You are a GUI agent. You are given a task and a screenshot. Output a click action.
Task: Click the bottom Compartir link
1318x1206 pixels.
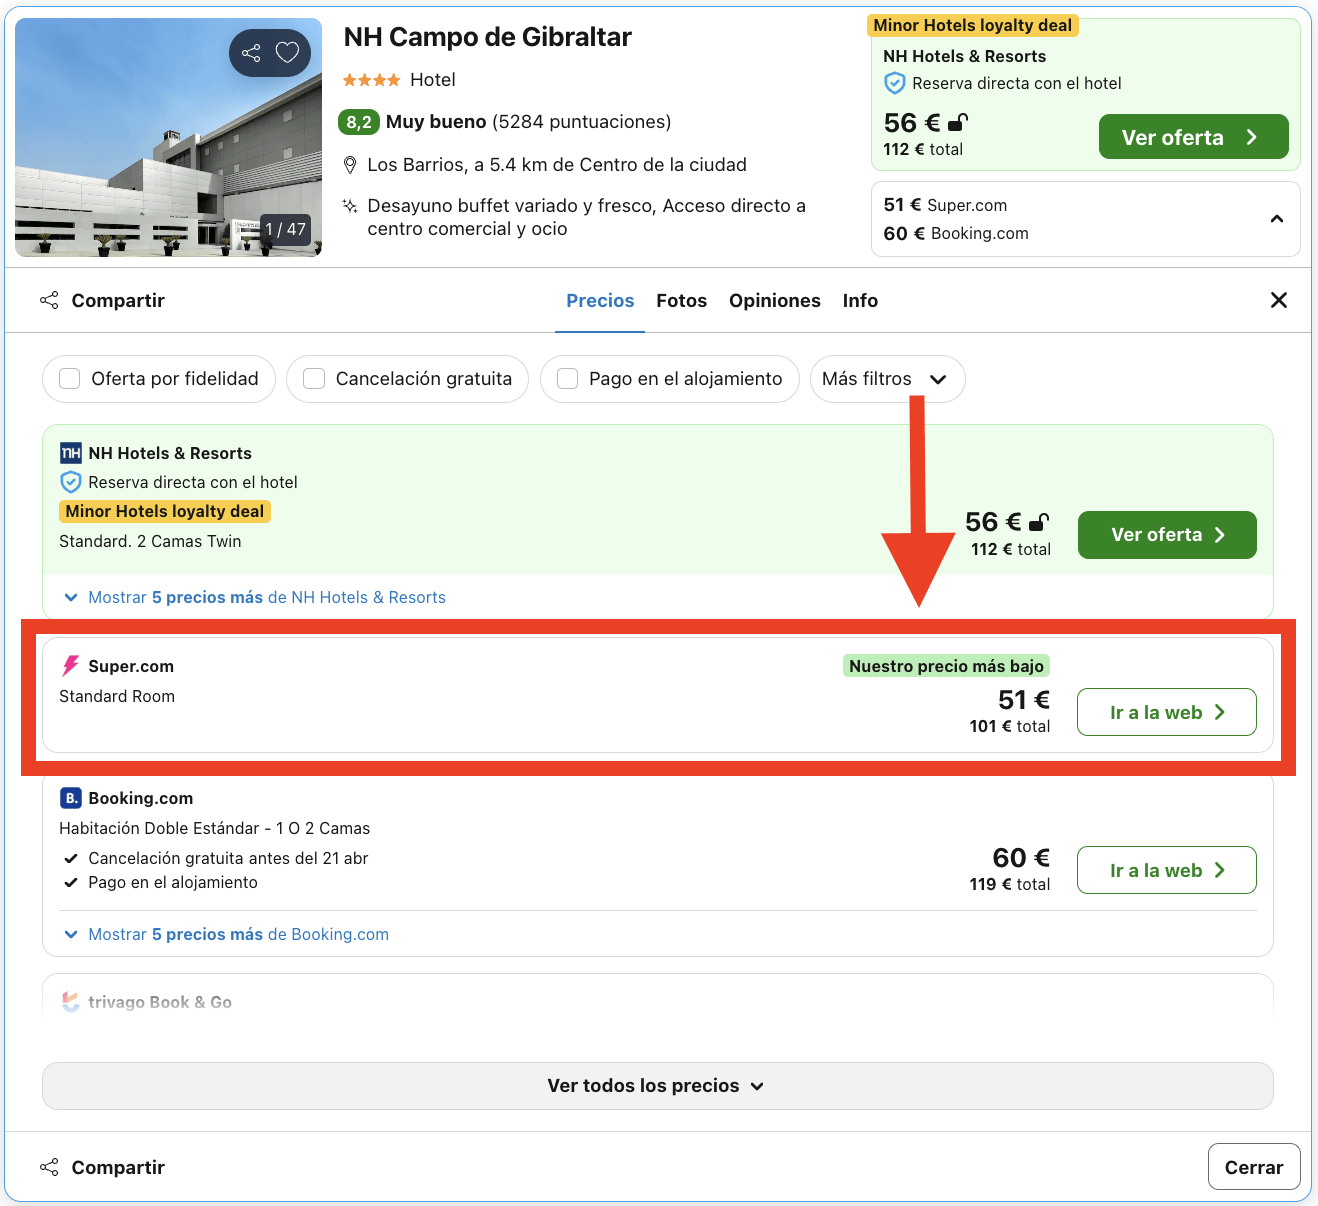[118, 1167]
